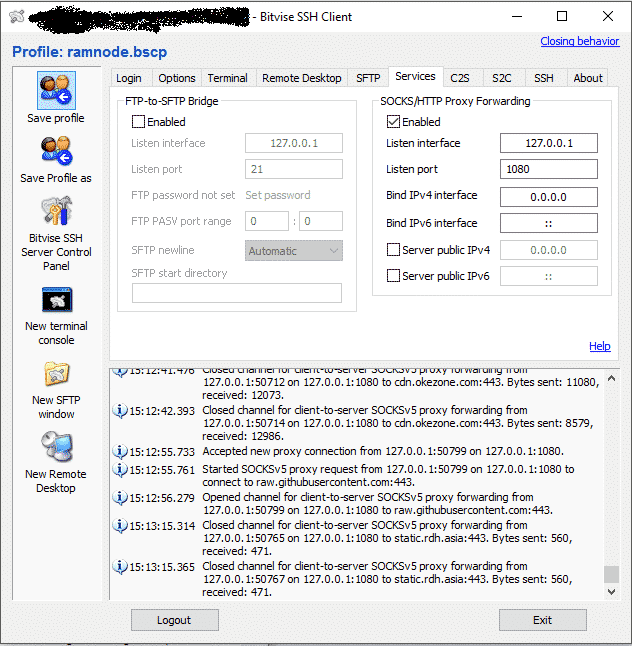Open the SFTP newline Automatic dropdown
The image size is (632, 646).
pyautogui.click(x=294, y=251)
